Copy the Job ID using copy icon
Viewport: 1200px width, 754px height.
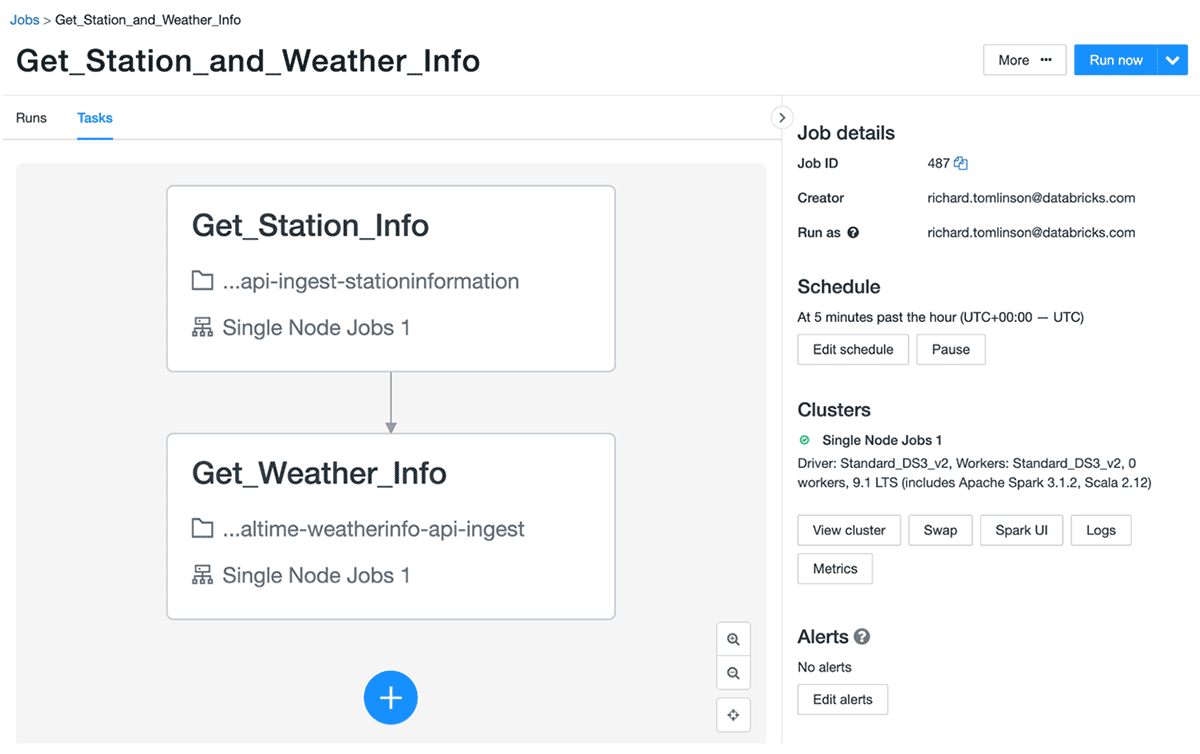pos(961,163)
